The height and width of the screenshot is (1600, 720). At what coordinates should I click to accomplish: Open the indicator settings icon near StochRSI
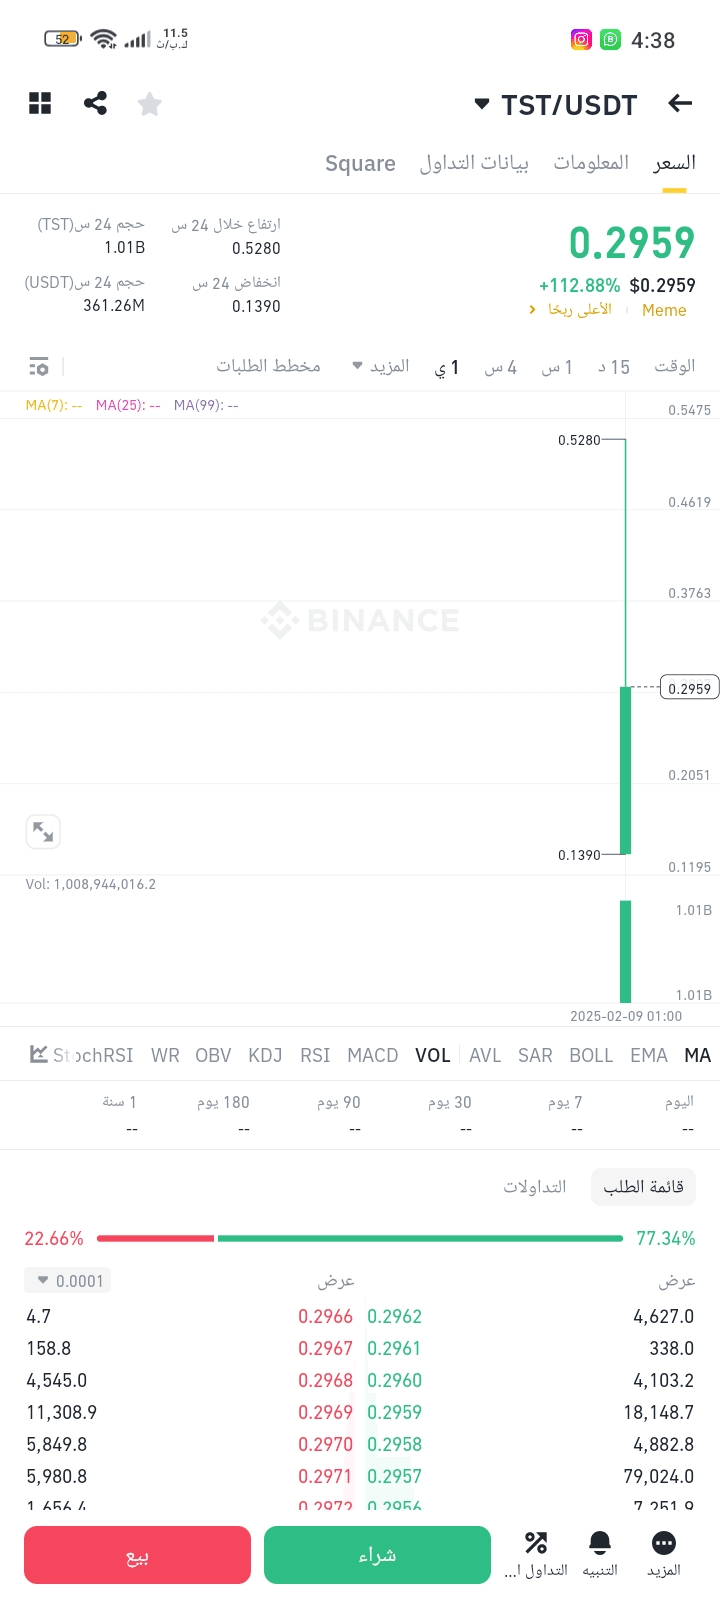click(x=39, y=1054)
